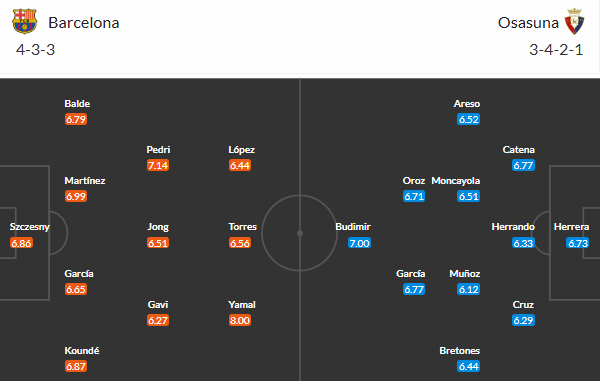Click Budimir's 7.00 rating badge
The width and height of the screenshot is (600, 381).
point(359,243)
